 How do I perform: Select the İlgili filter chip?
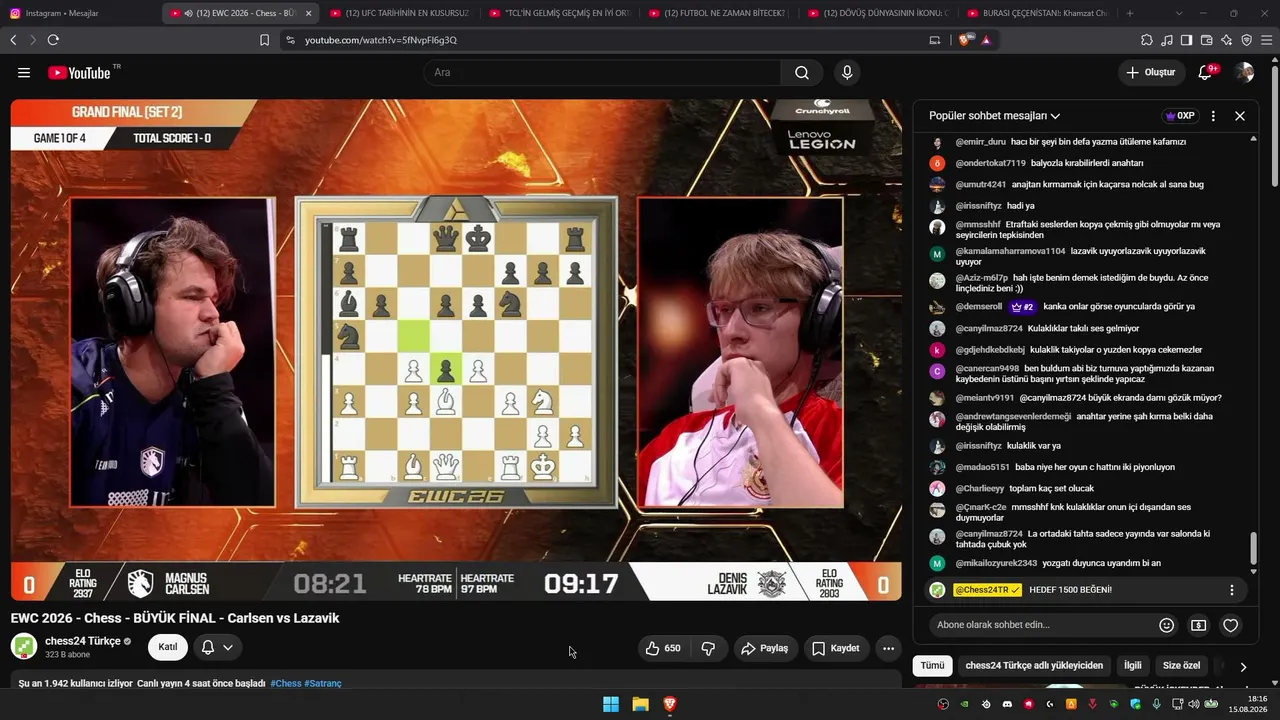pos(1133,666)
